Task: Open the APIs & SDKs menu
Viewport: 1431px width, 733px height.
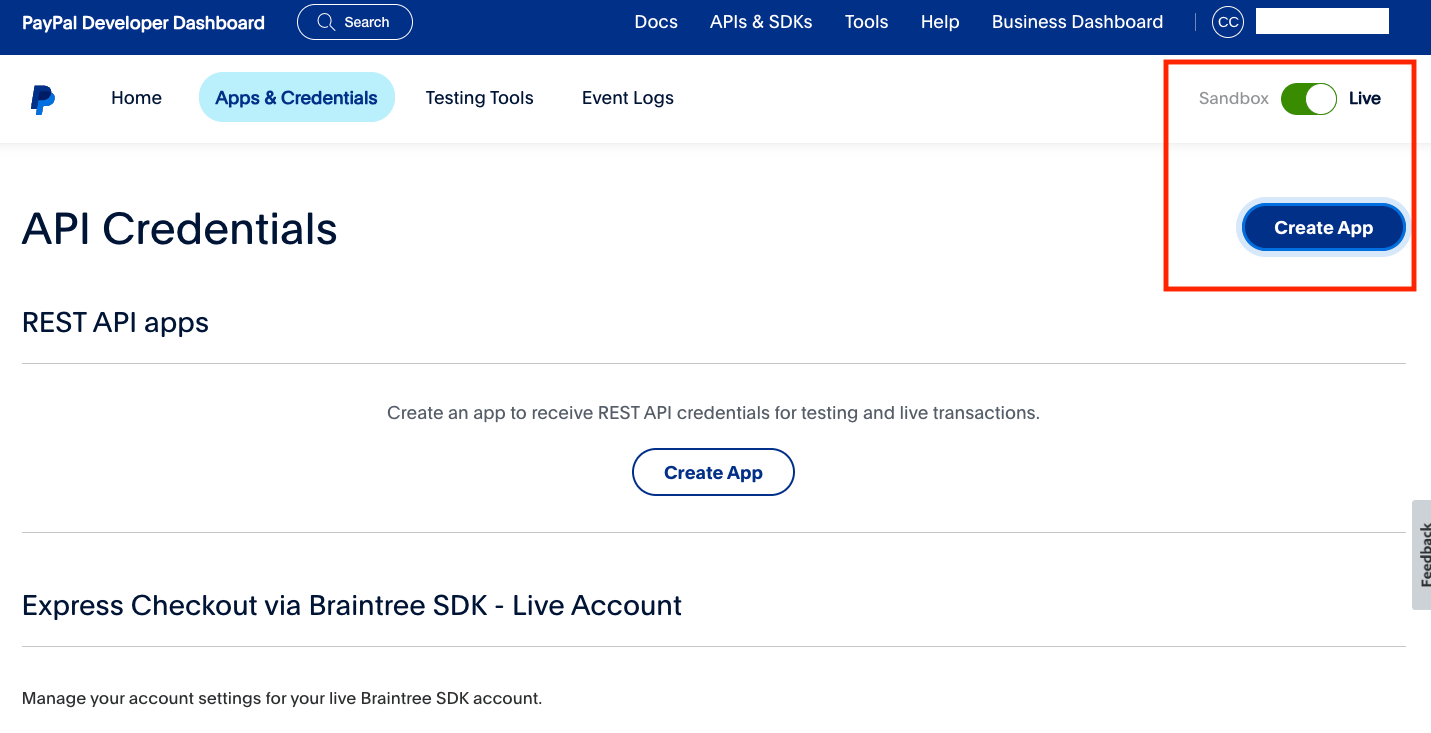Action: pyautogui.click(x=761, y=22)
